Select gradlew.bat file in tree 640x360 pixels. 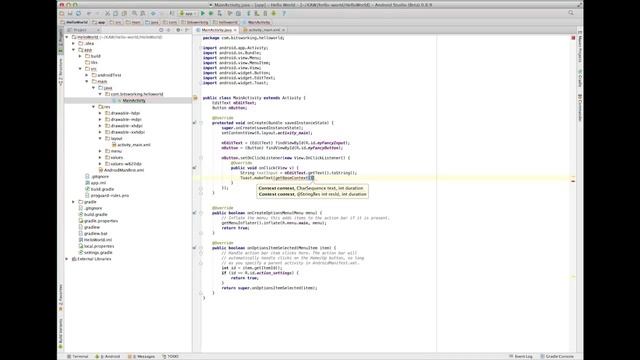[x=96, y=233]
